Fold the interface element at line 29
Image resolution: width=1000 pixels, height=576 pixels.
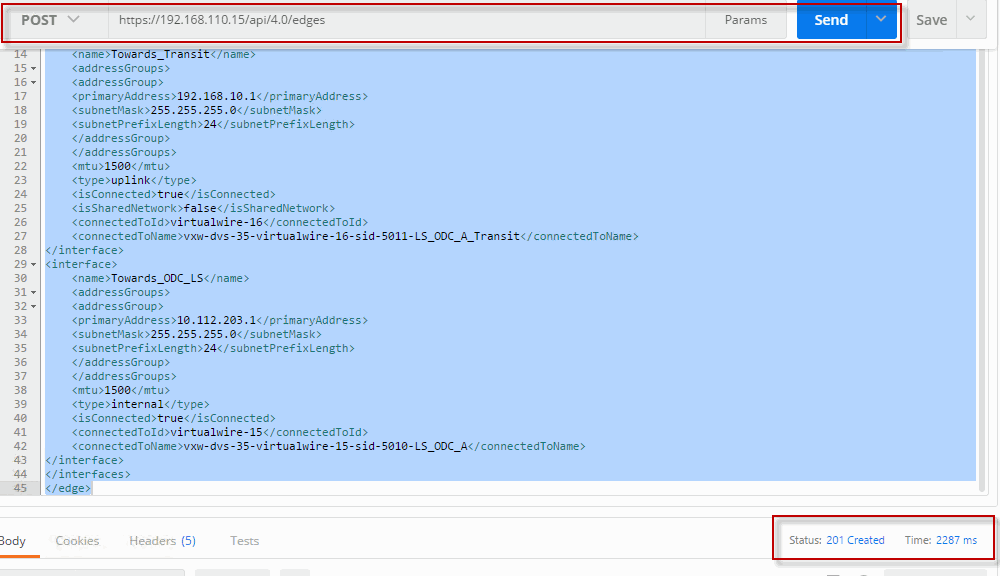36,265
